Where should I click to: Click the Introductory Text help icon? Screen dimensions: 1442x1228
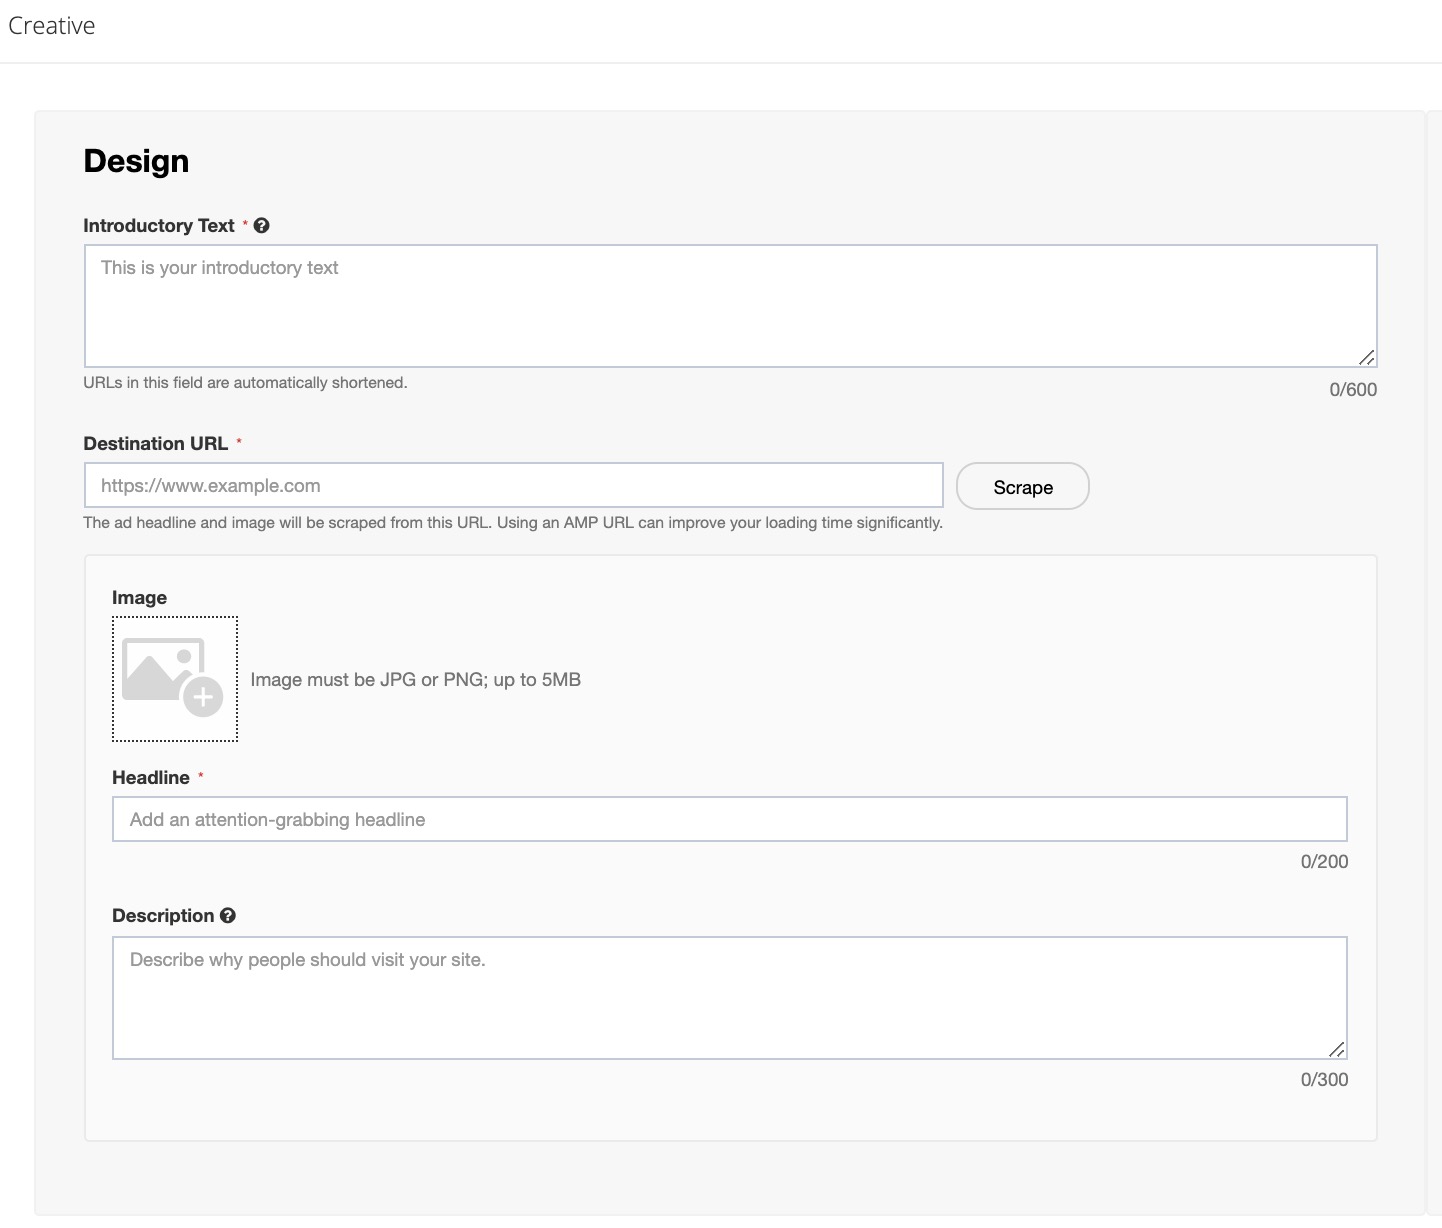click(262, 226)
